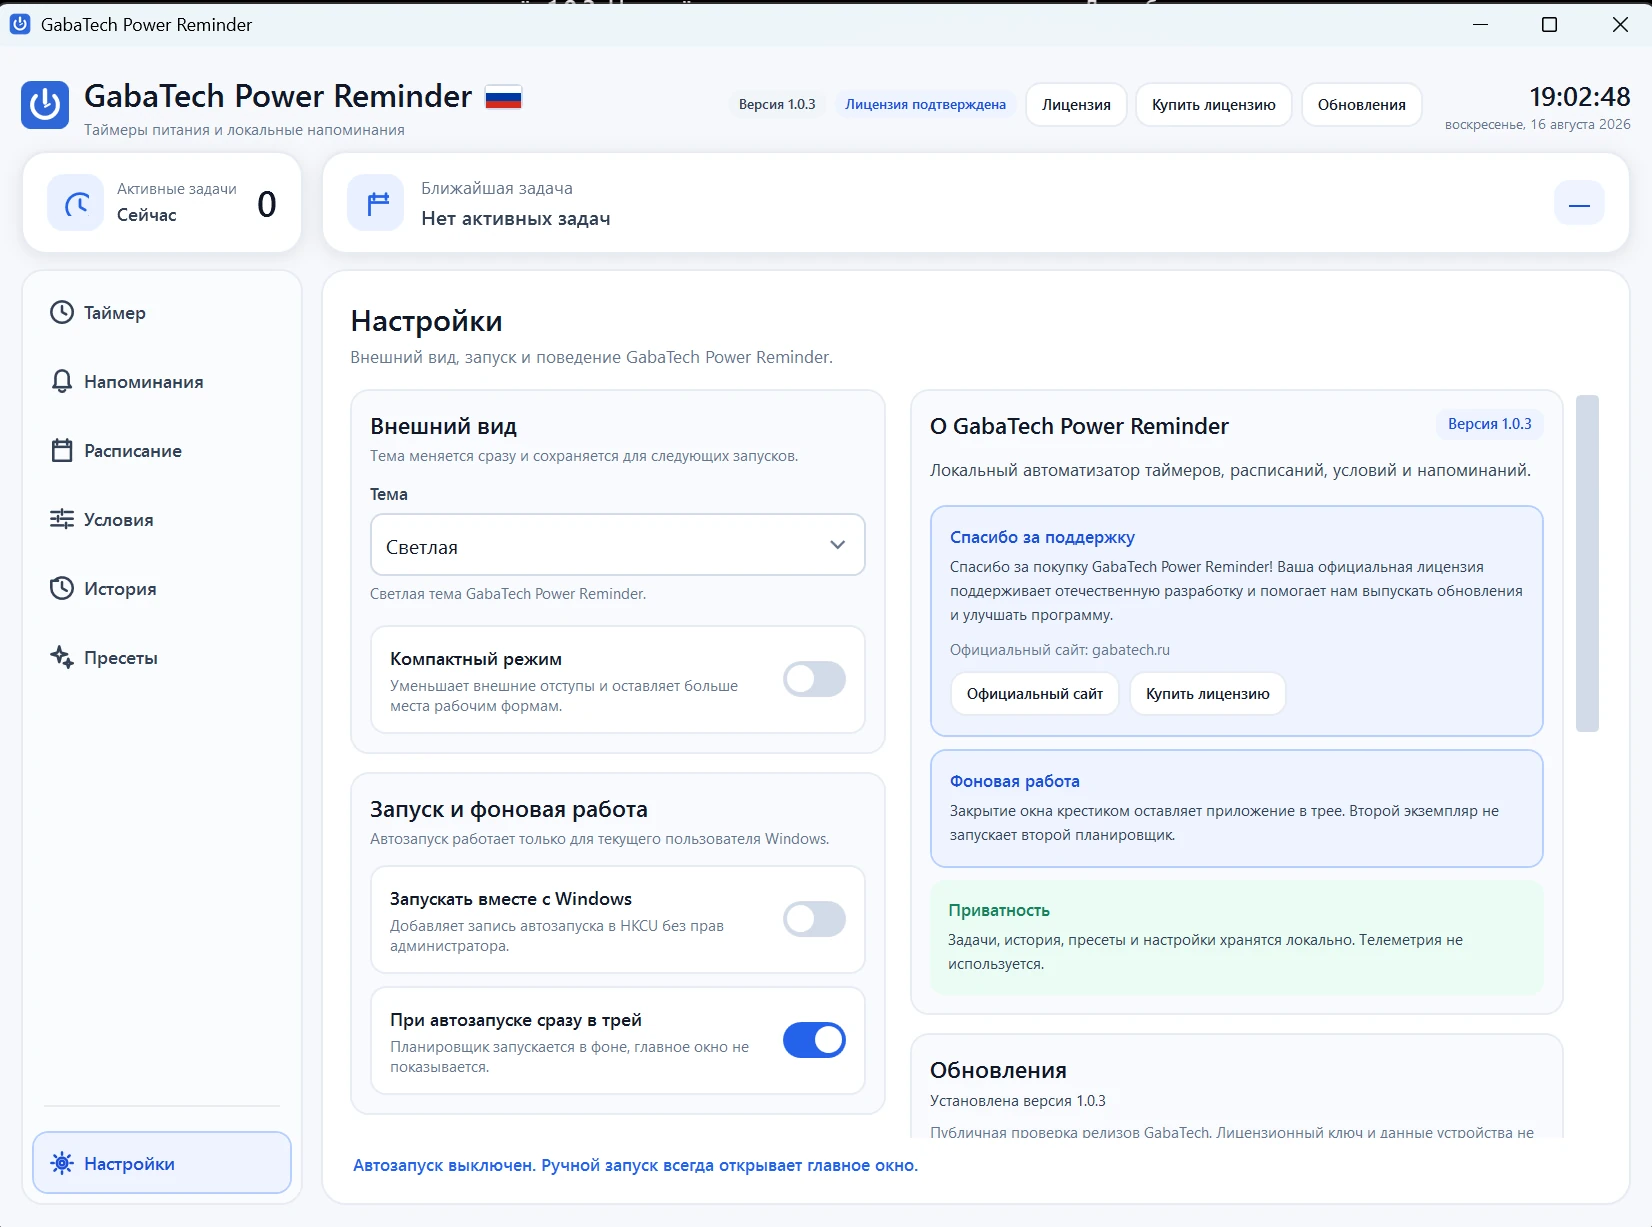Click the active tasks clock icon
Image resolution: width=1652 pixels, height=1227 pixels.
point(76,204)
